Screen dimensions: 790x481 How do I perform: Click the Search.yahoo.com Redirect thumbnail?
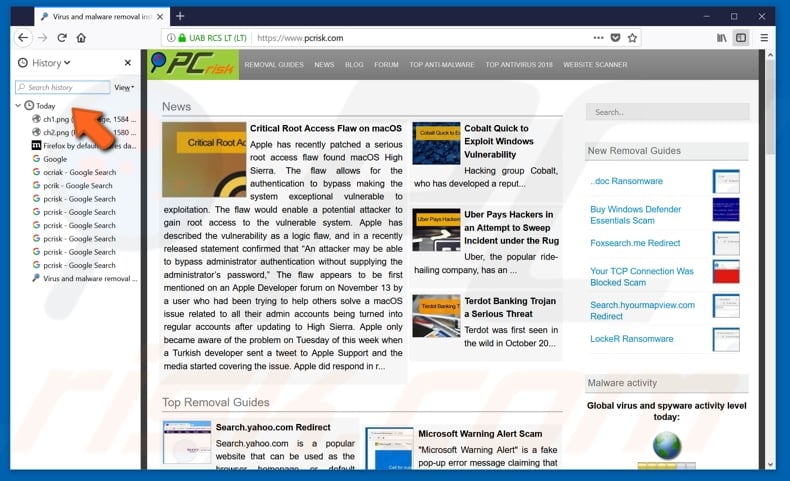click(x=187, y=442)
